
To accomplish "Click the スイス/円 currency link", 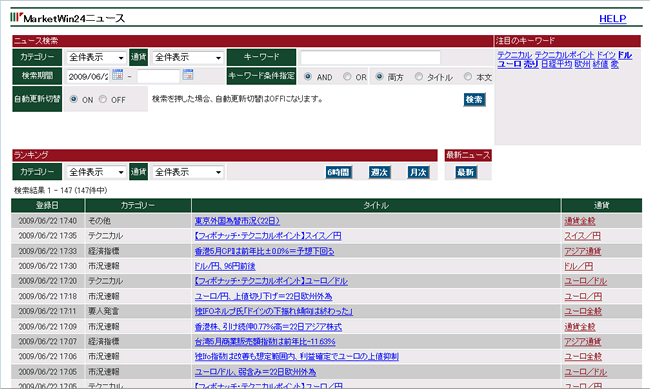I will coord(582,236).
